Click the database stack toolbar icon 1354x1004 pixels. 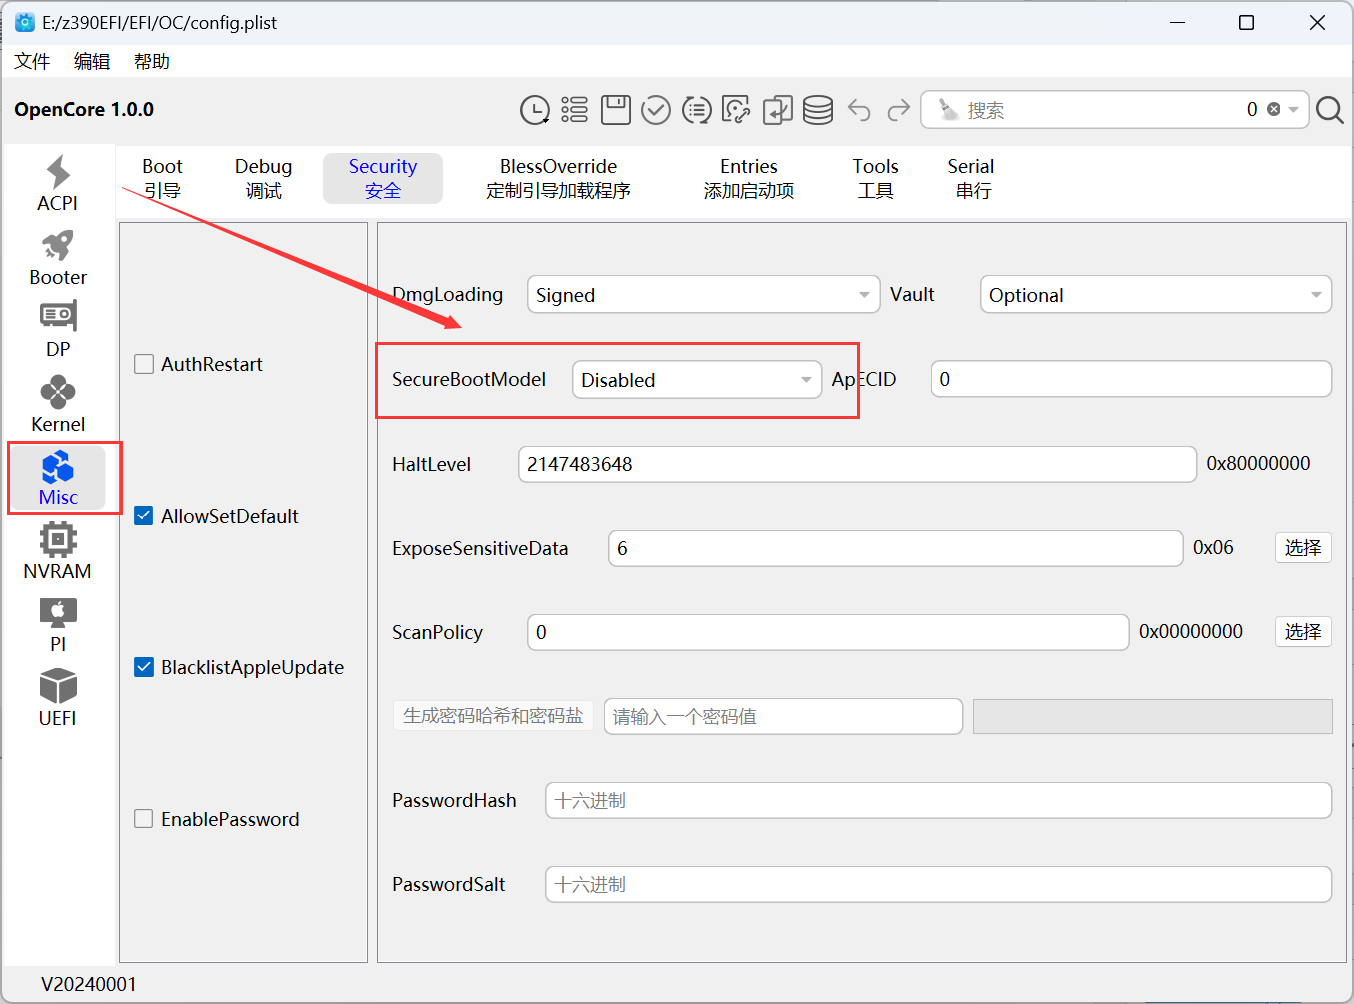click(817, 110)
